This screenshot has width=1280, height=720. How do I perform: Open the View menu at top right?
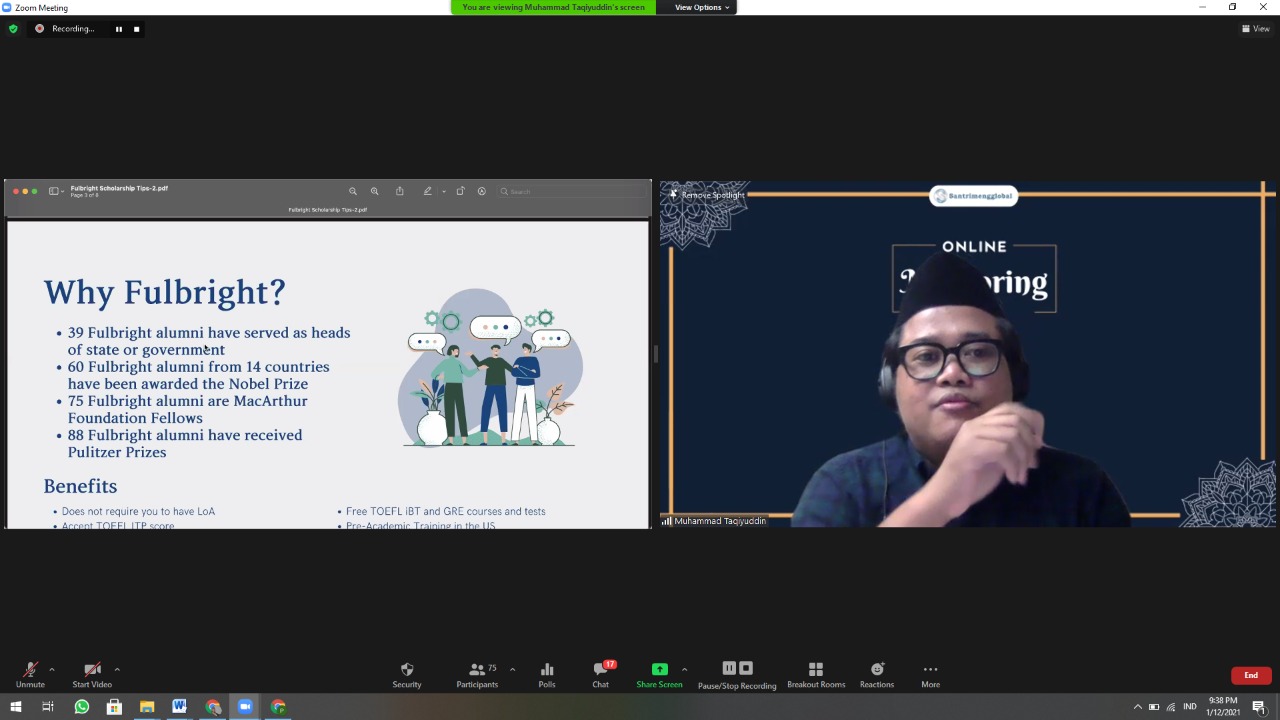[x=1255, y=28]
